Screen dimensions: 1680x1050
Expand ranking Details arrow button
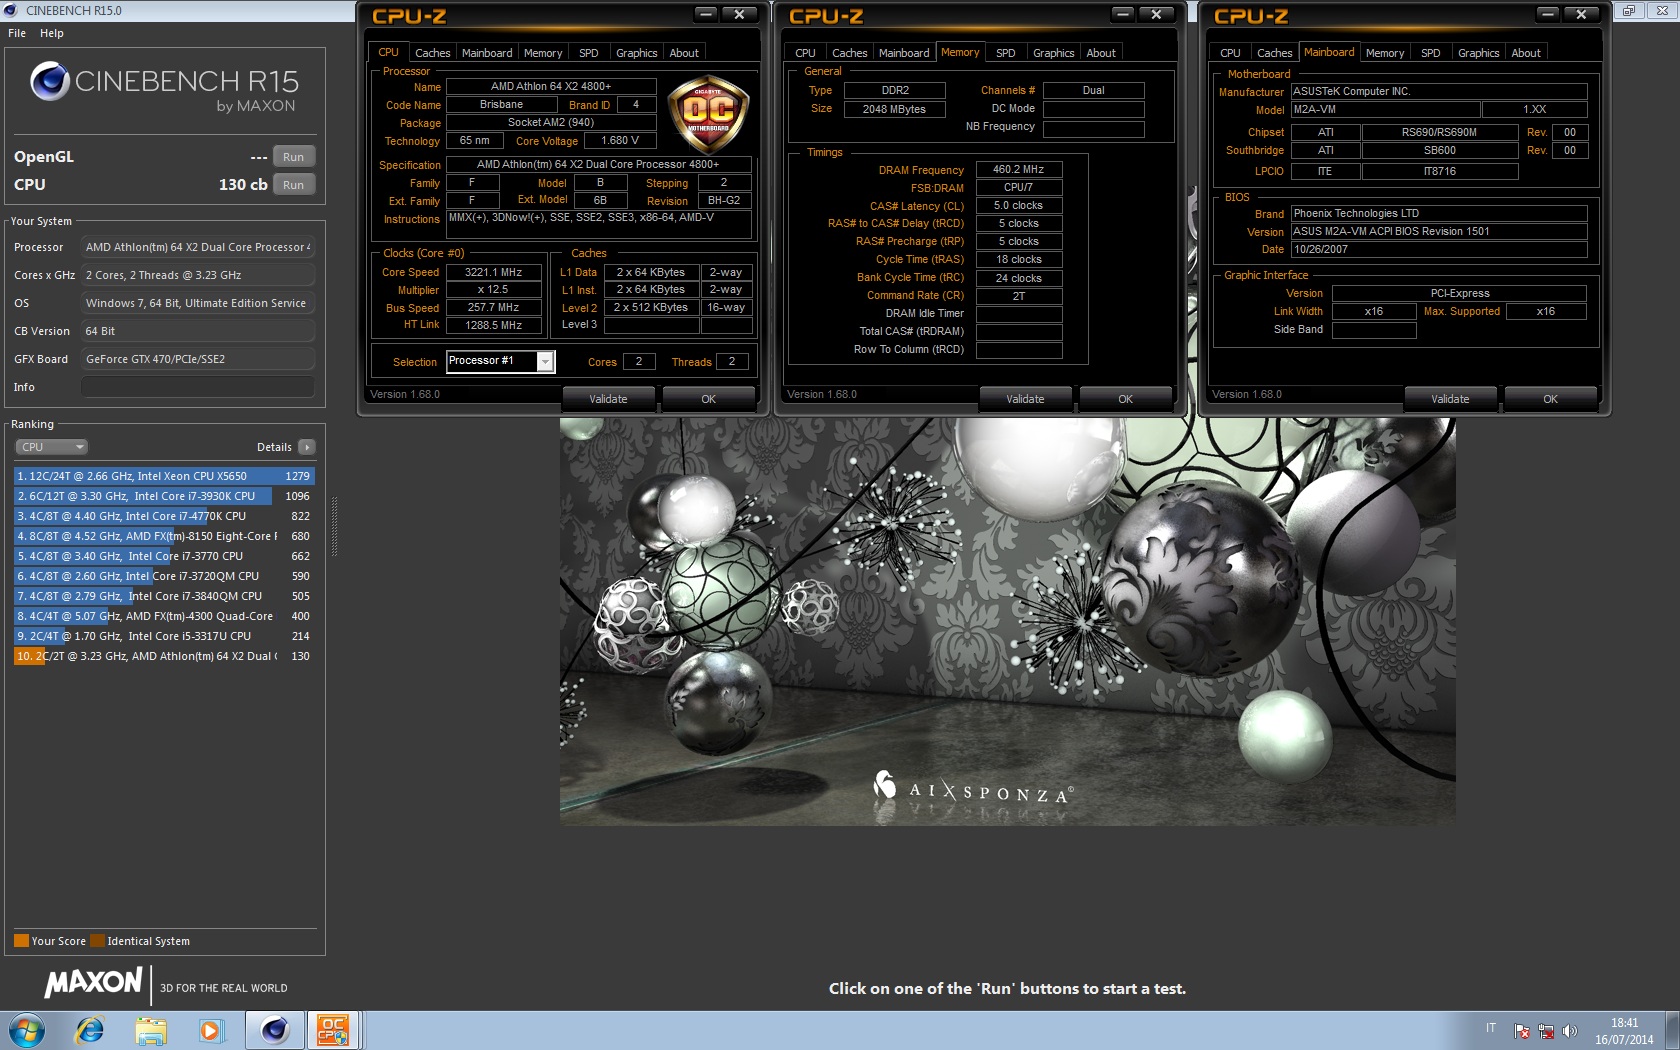pyautogui.click(x=307, y=447)
